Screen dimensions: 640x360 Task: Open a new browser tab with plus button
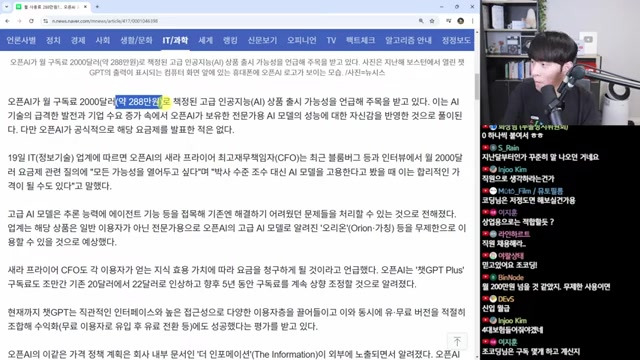tap(97, 7)
